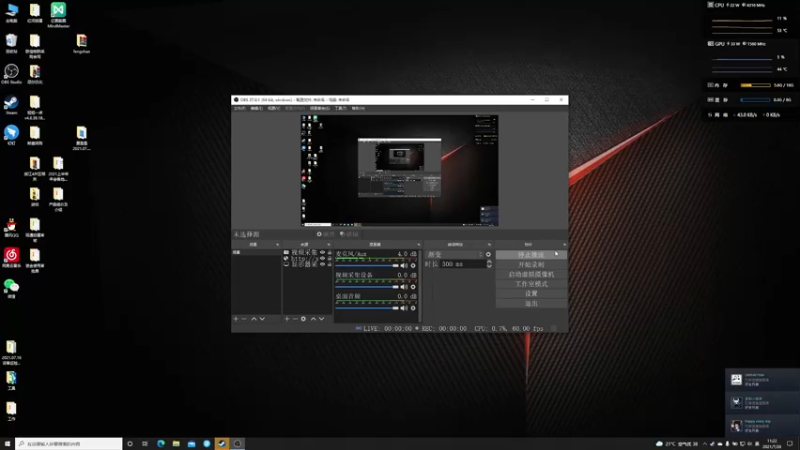The width and height of the screenshot is (800, 450).
Task: Pop out Controls dock header icon
Action: (x=564, y=244)
